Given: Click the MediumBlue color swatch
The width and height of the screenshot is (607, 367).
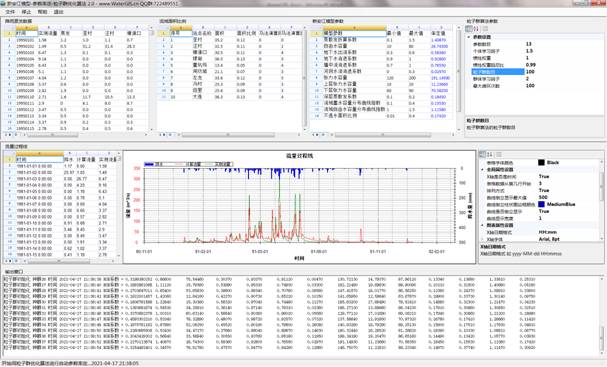Looking at the screenshot, I should point(542,204).
